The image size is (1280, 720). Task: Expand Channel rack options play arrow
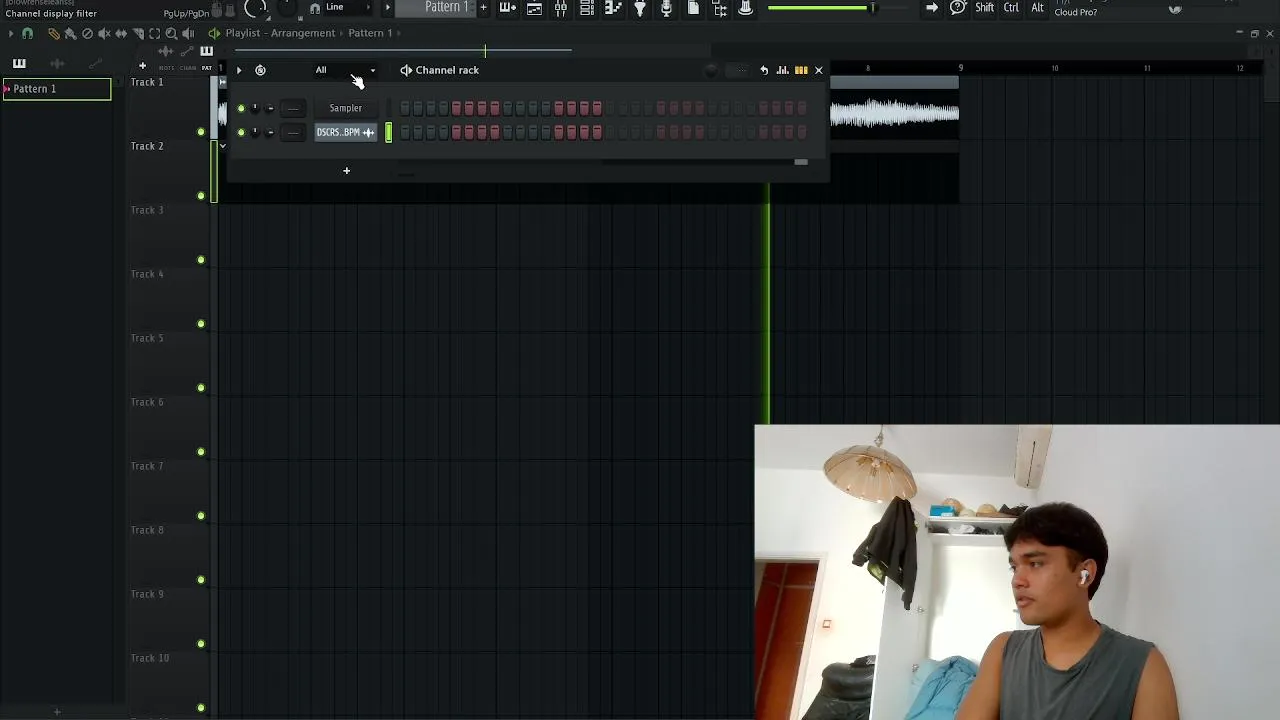coord(238,70)
